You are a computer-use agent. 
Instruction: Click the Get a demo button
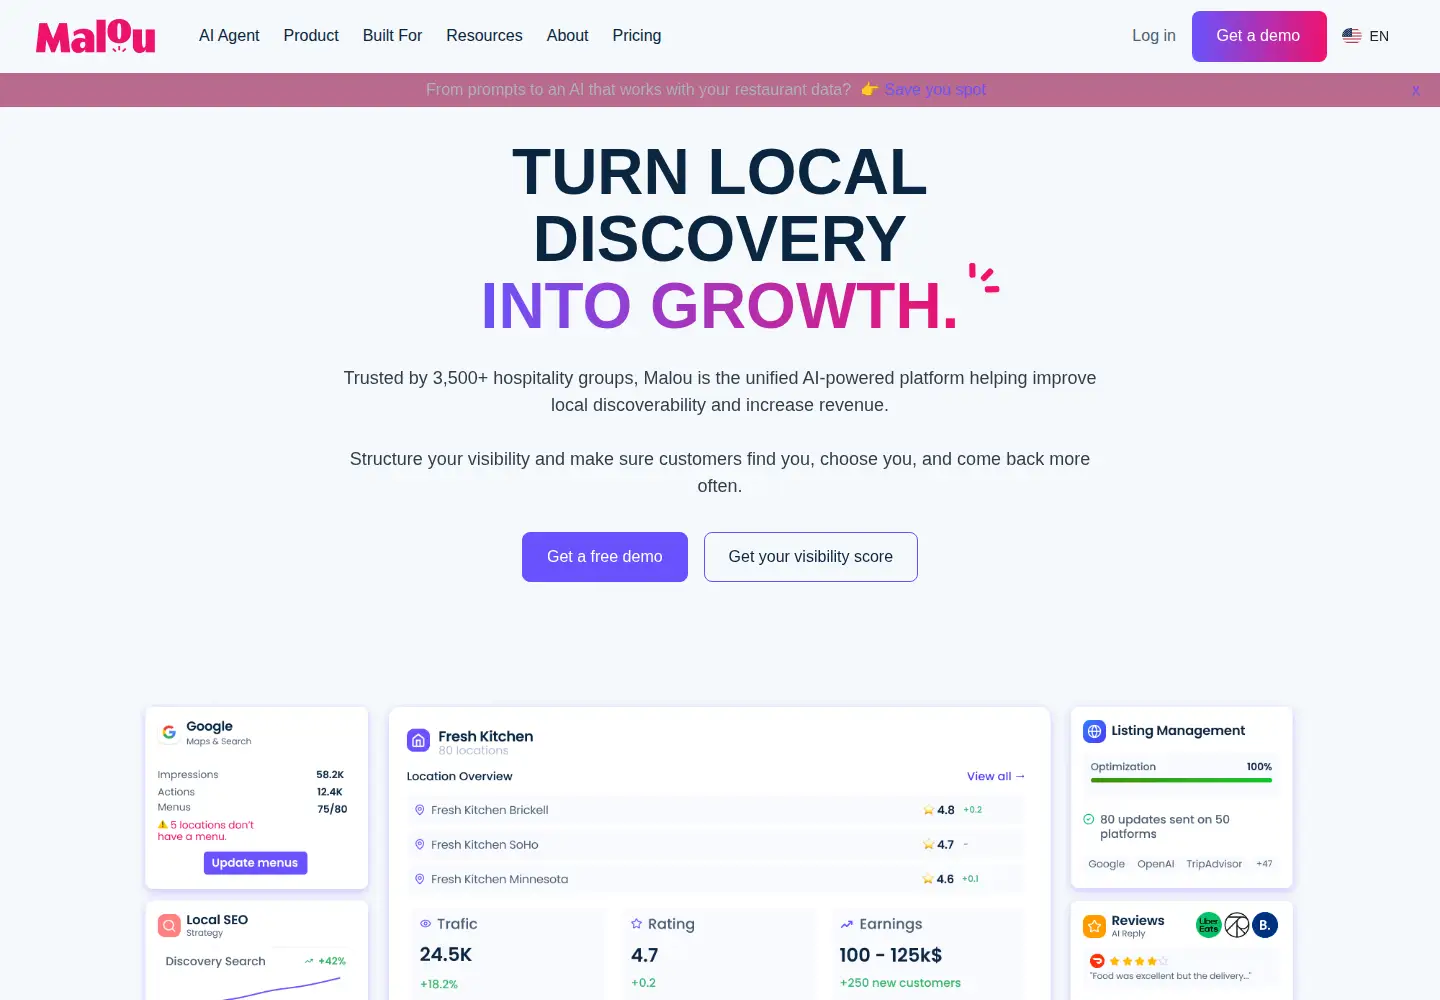pyautogui.click(x=1259, y=36)
